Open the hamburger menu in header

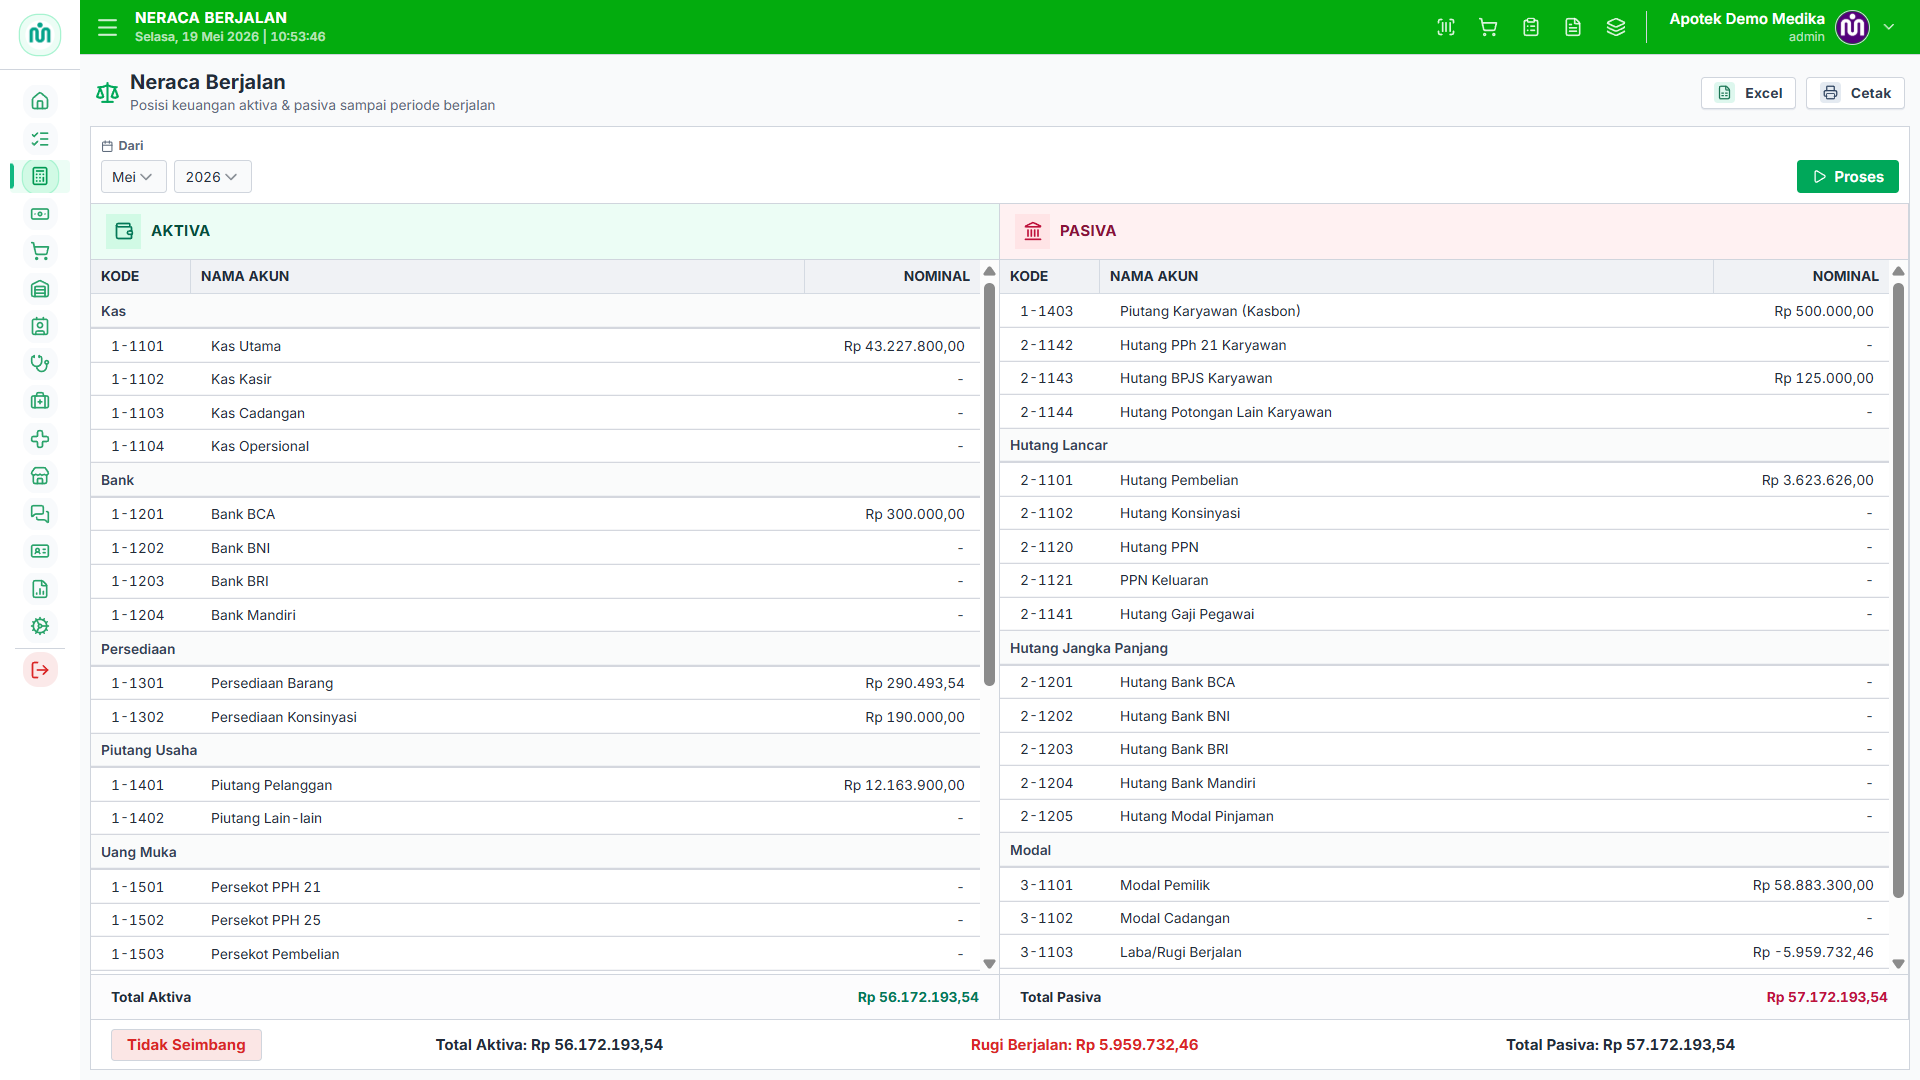[107, 27]
